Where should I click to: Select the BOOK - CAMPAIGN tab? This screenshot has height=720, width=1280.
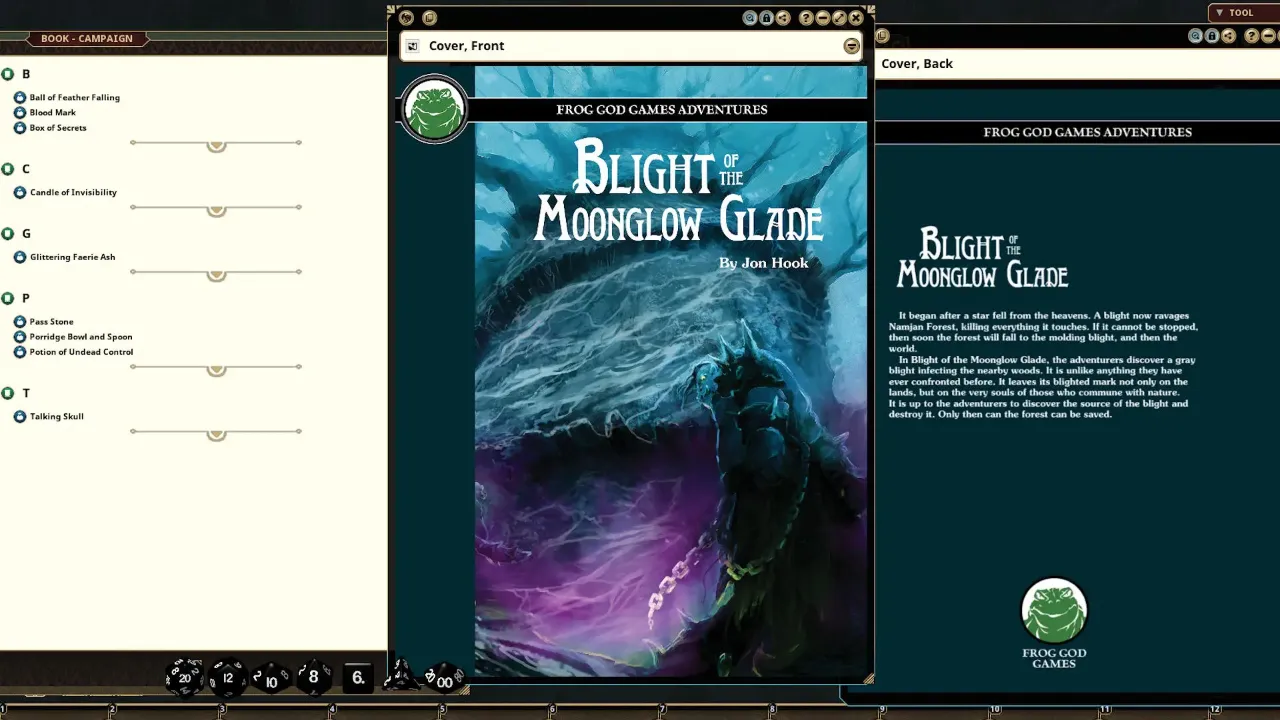tap(87, 39)
